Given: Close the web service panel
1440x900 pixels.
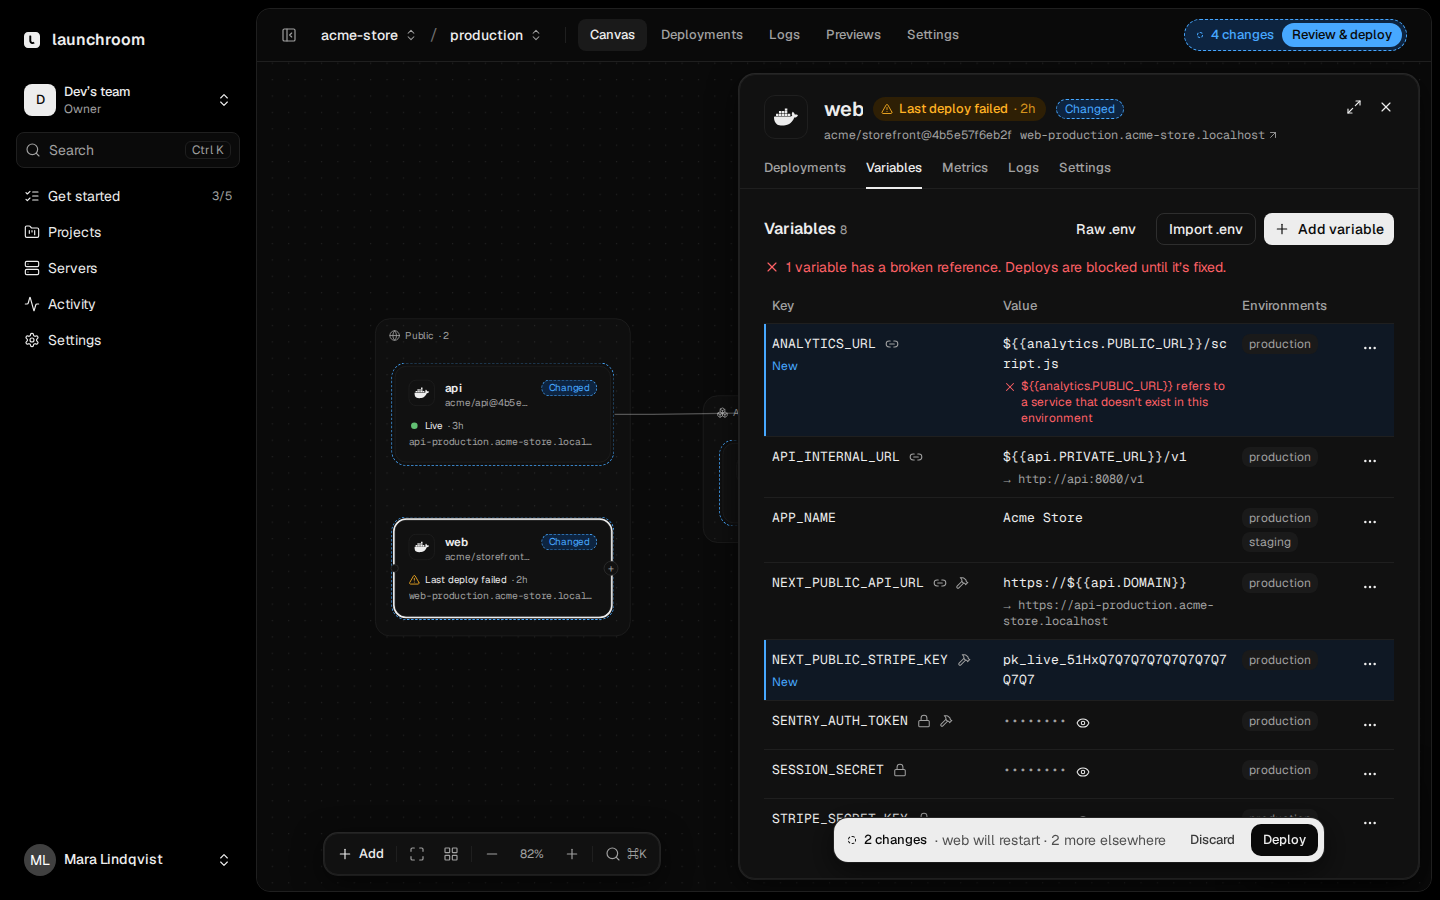Looking at the screenshot, I should pyautogui.click(x=1386, y=107).
